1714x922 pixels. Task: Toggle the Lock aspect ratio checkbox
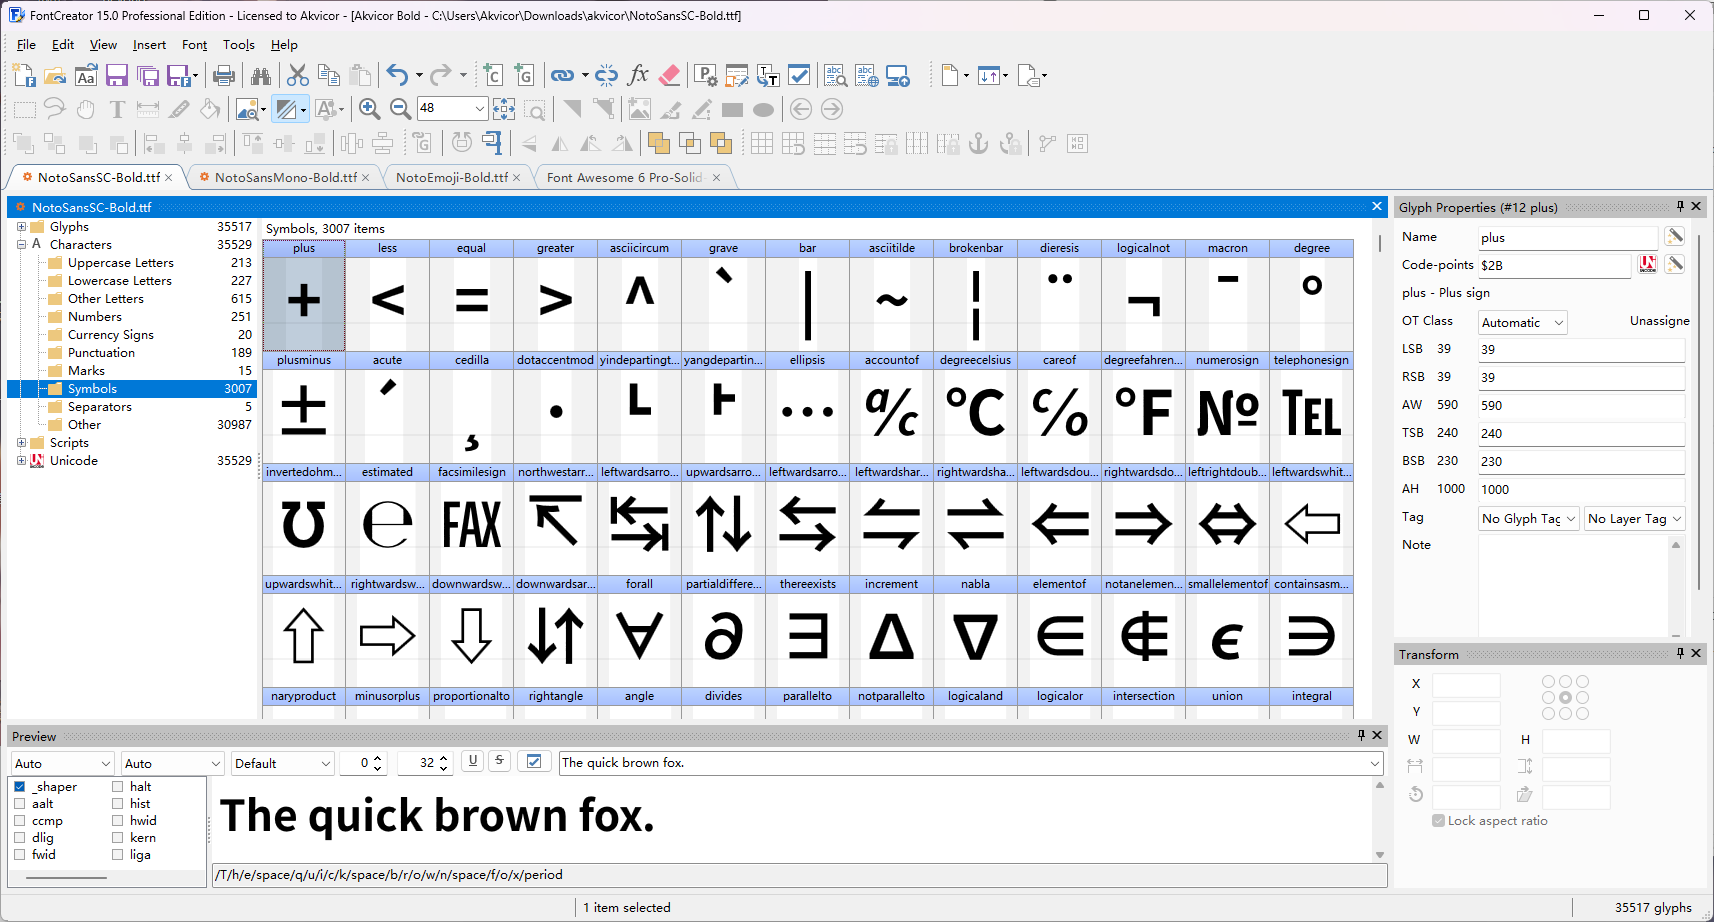click(1438, 821)
